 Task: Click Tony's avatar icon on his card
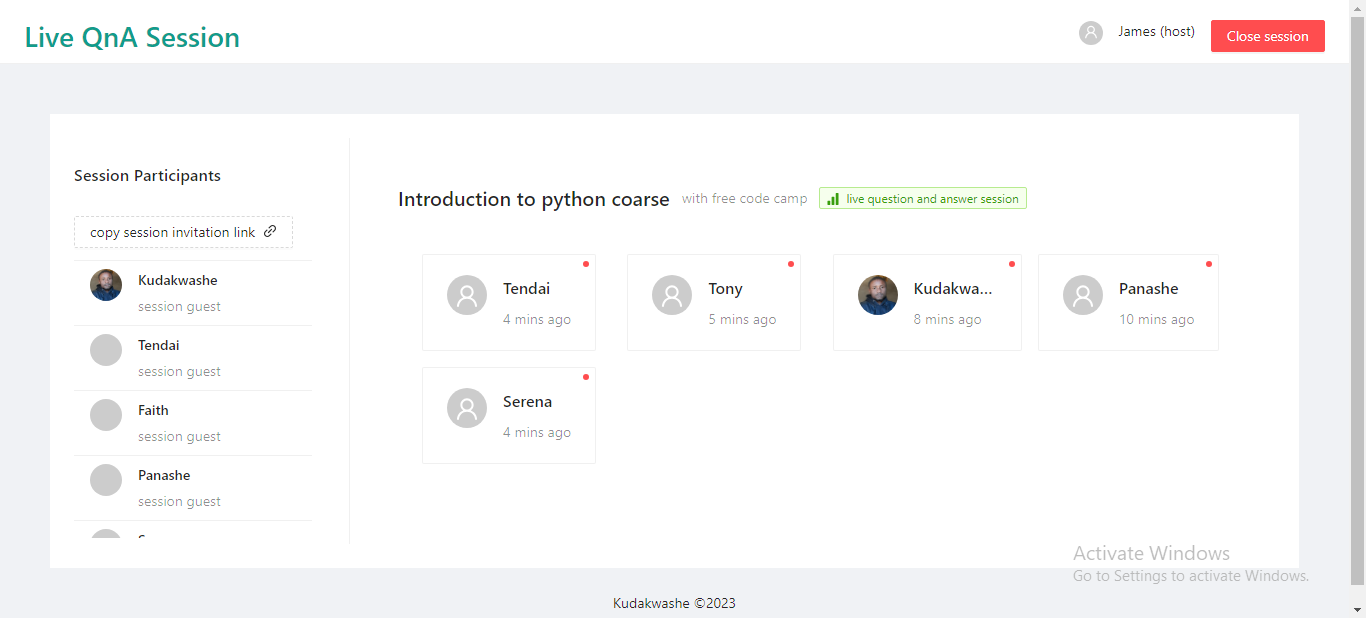(671, 294)
